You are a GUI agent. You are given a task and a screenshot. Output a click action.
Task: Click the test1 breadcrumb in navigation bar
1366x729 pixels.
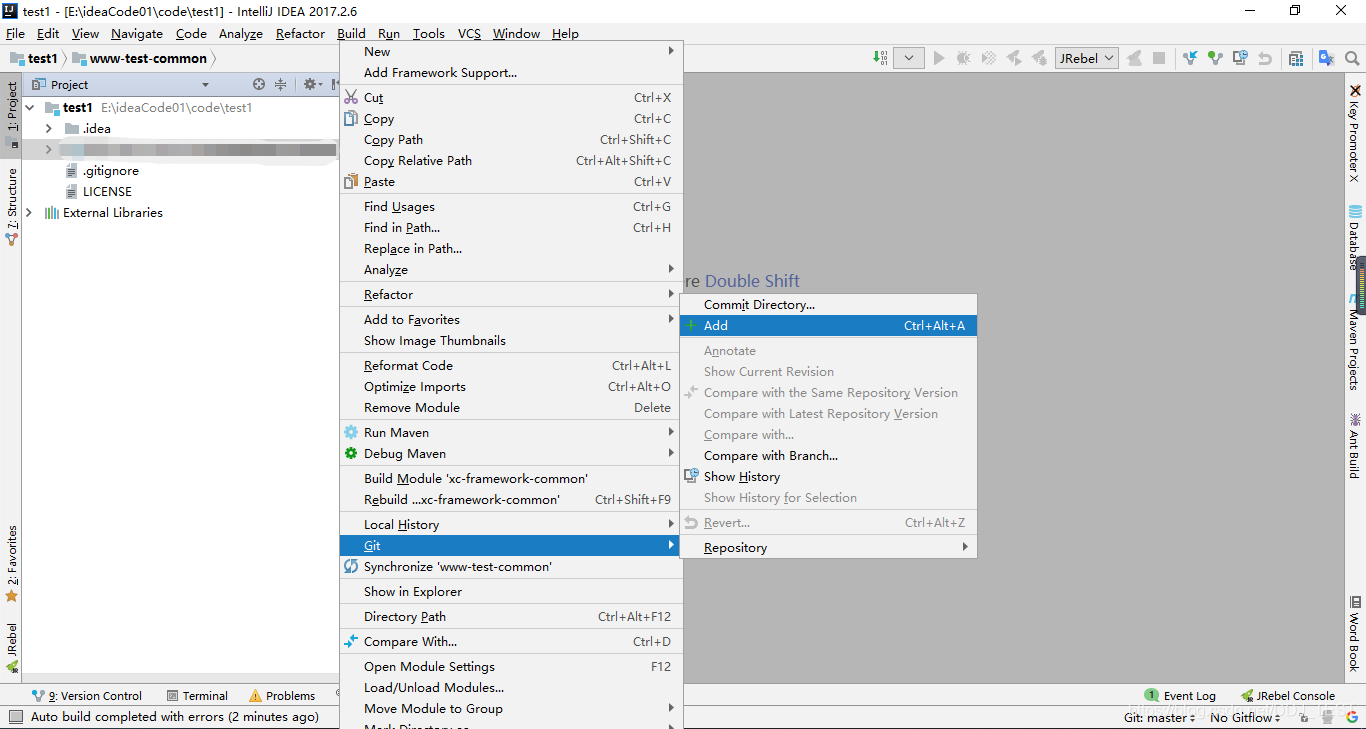tap(34, 58)
